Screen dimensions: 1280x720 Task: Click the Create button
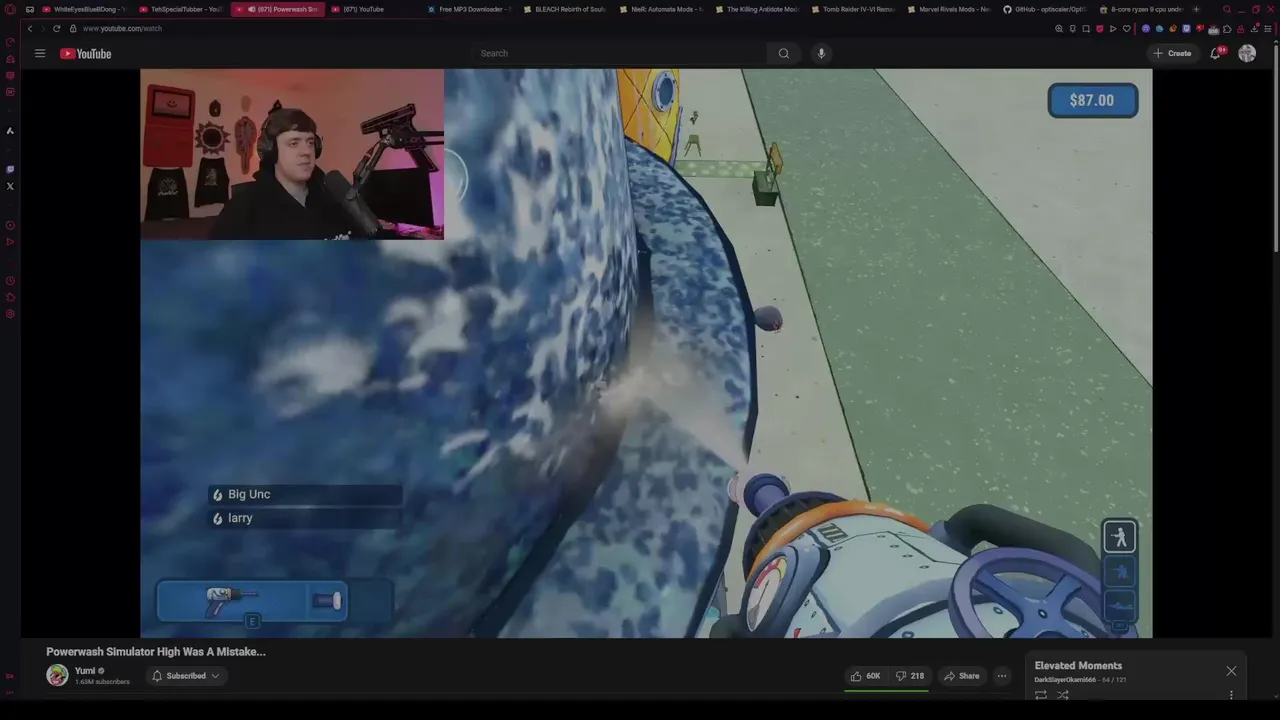1173,53
